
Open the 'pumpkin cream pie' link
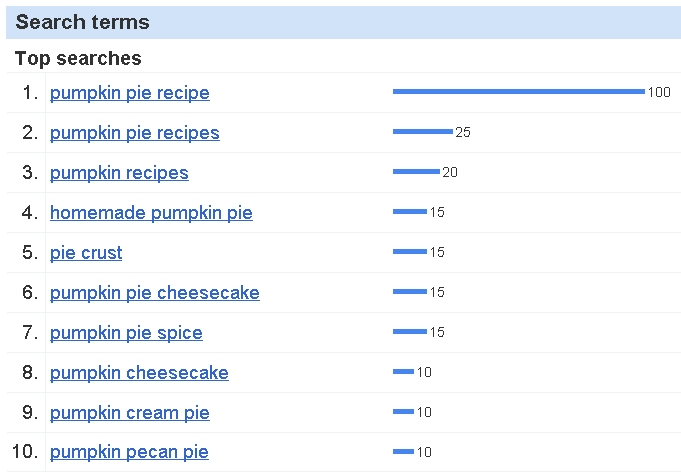click(129, 413)
